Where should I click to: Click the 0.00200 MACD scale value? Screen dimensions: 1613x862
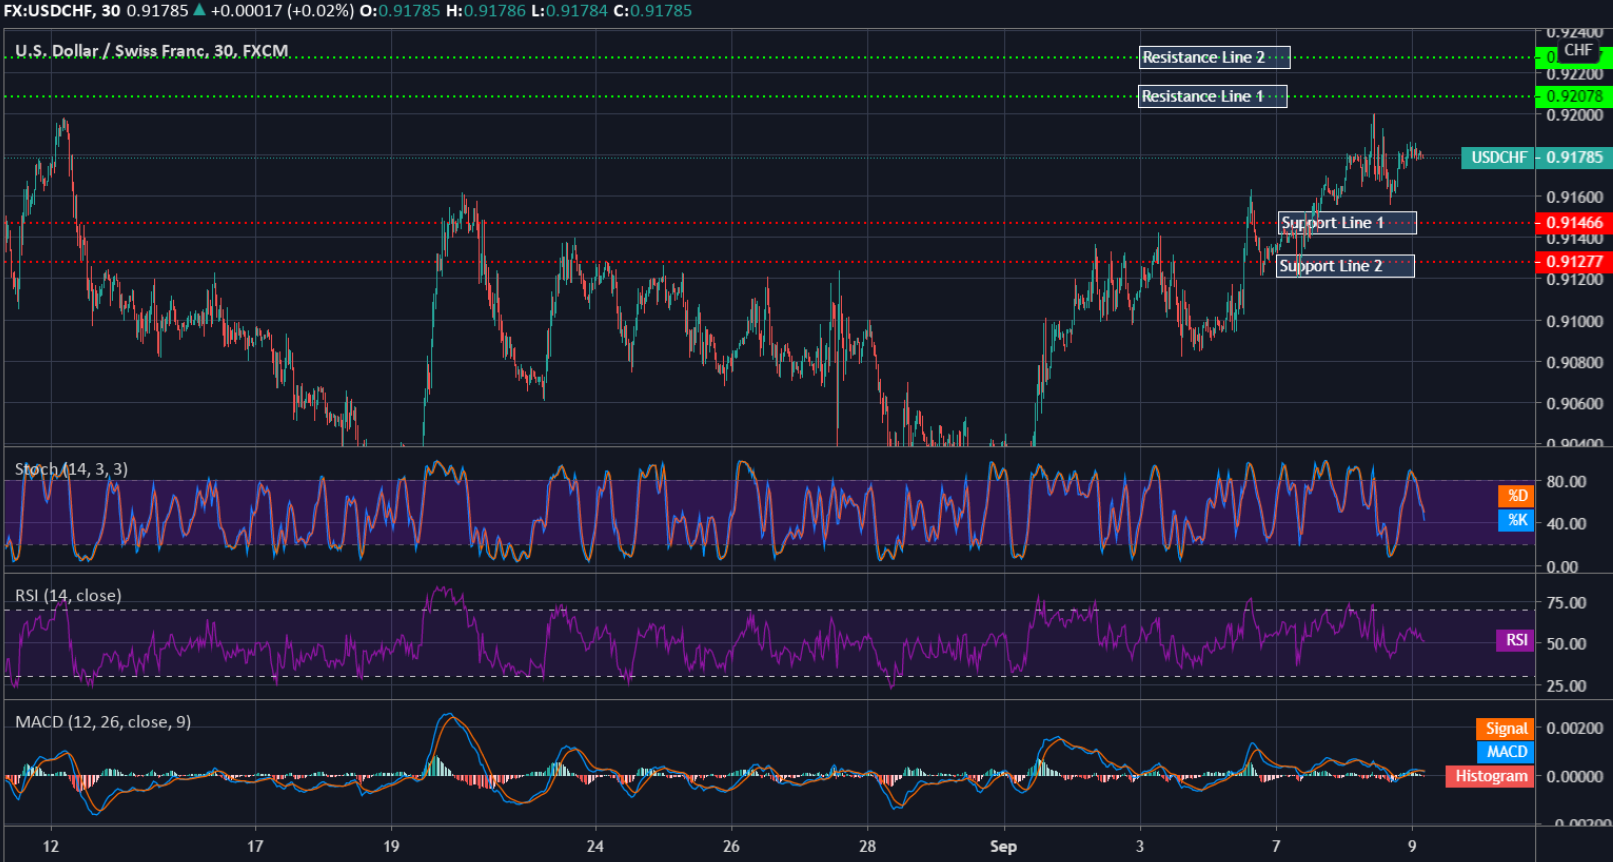coord(1574,727)
